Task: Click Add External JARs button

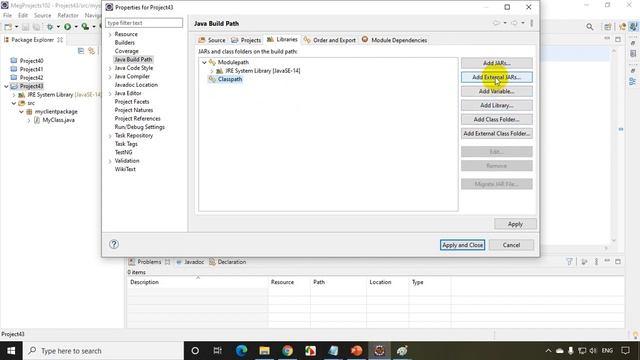Action: click(496, 77)
